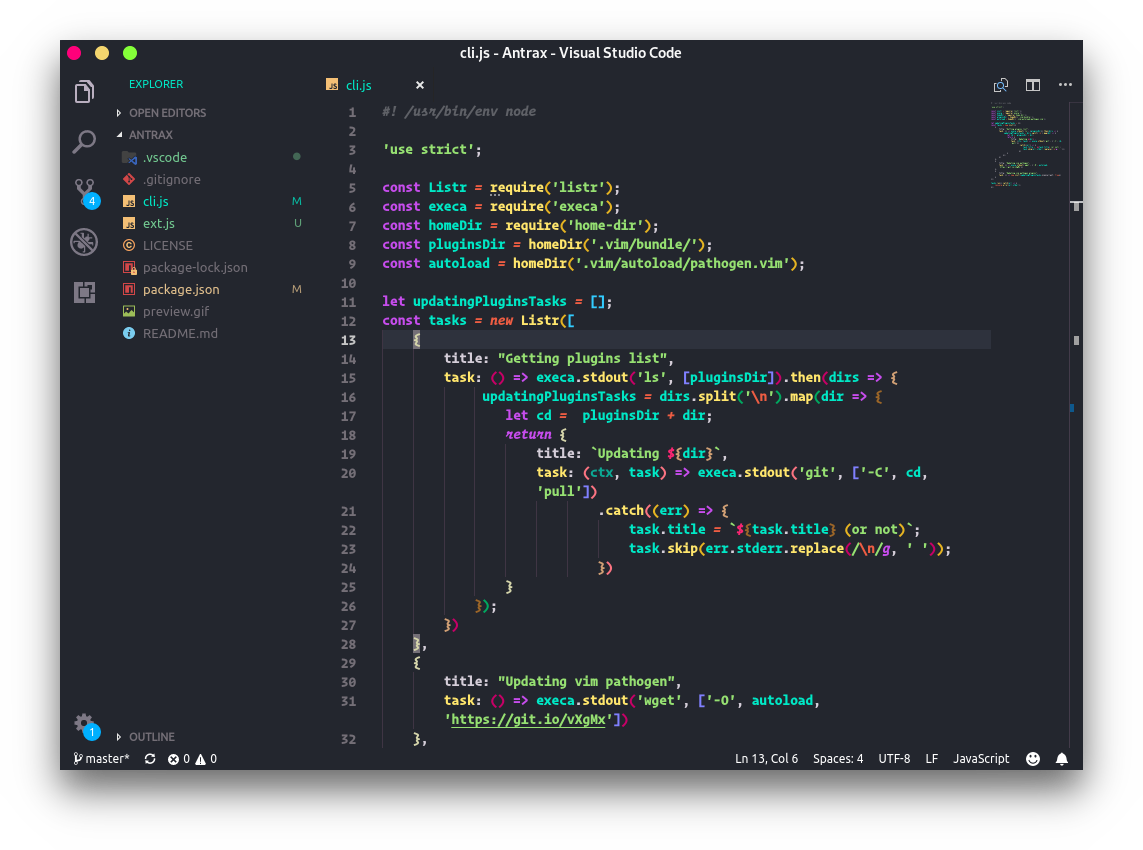The height and width of the screenshot is (850, 1143).
Task: Open the More Actions ellipsis menu
Action: 1064,85
